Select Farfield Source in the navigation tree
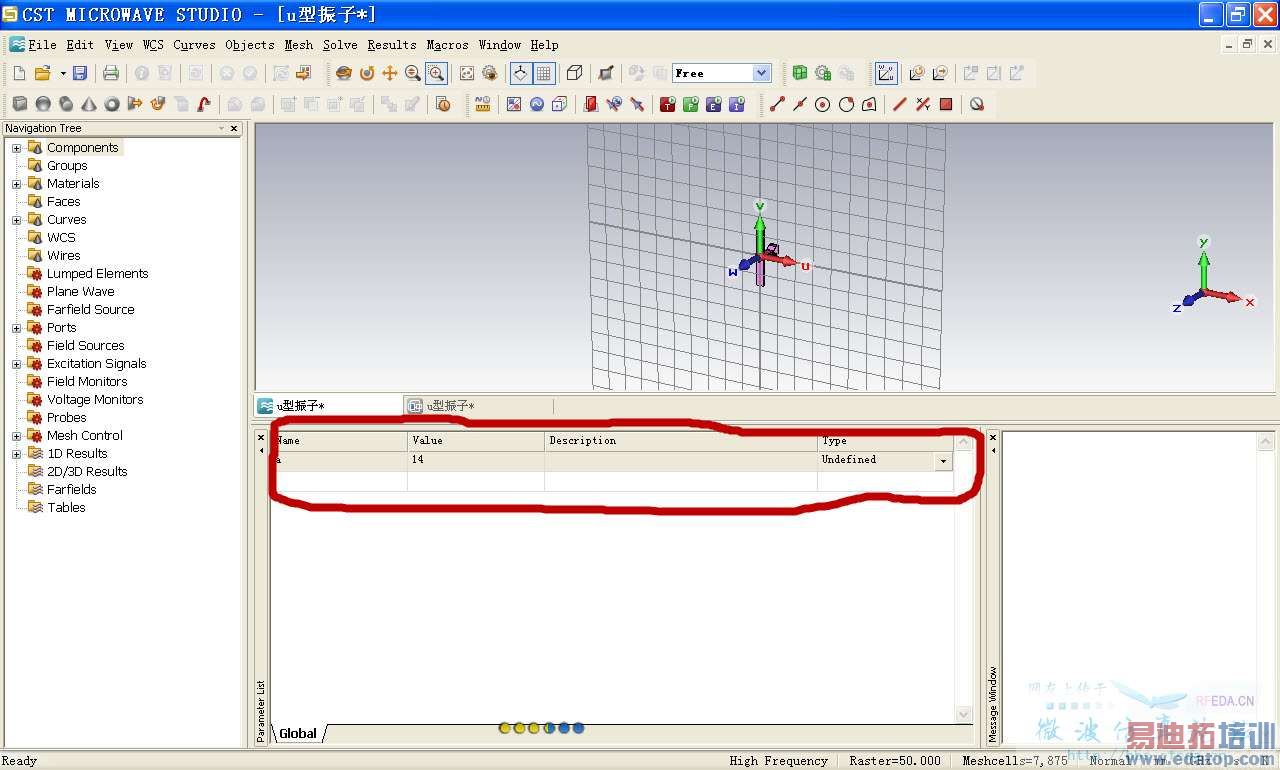This screenshot has width=1280, height=770. click(x=90, y=310)
